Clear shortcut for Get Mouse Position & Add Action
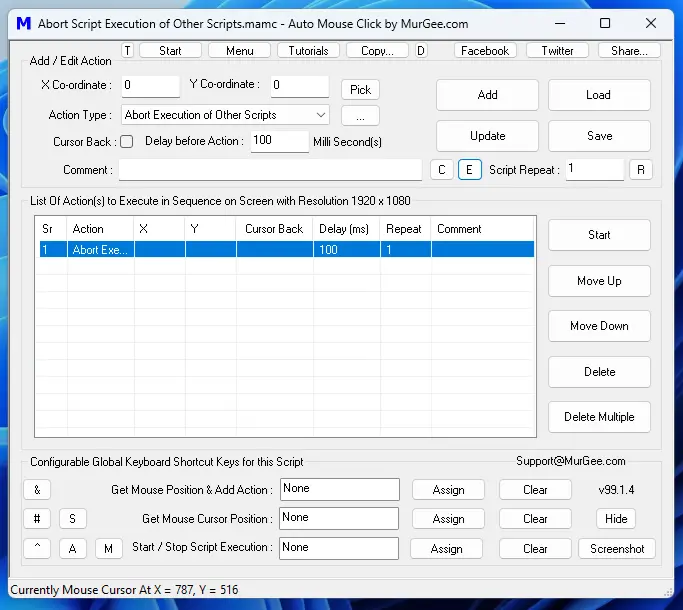This screenshot has width=683, height=610. (x=535, y=490)
